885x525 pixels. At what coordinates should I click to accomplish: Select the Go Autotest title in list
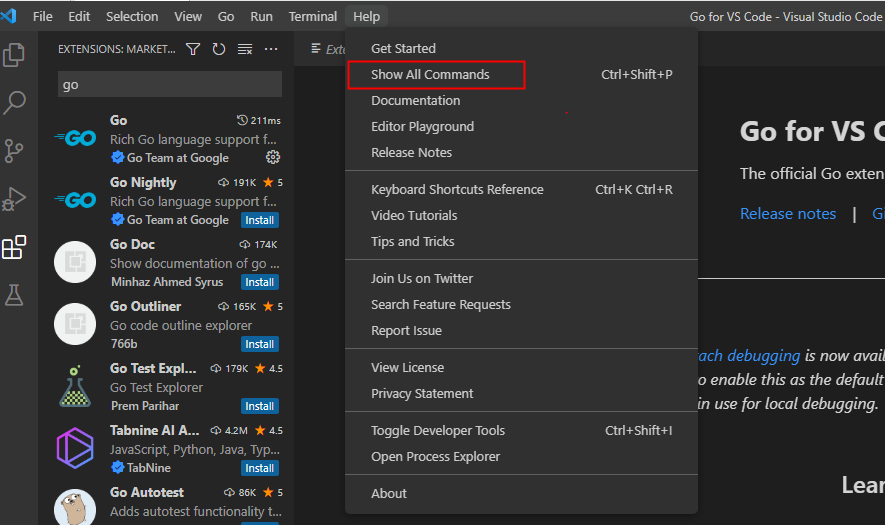(147, 492)
